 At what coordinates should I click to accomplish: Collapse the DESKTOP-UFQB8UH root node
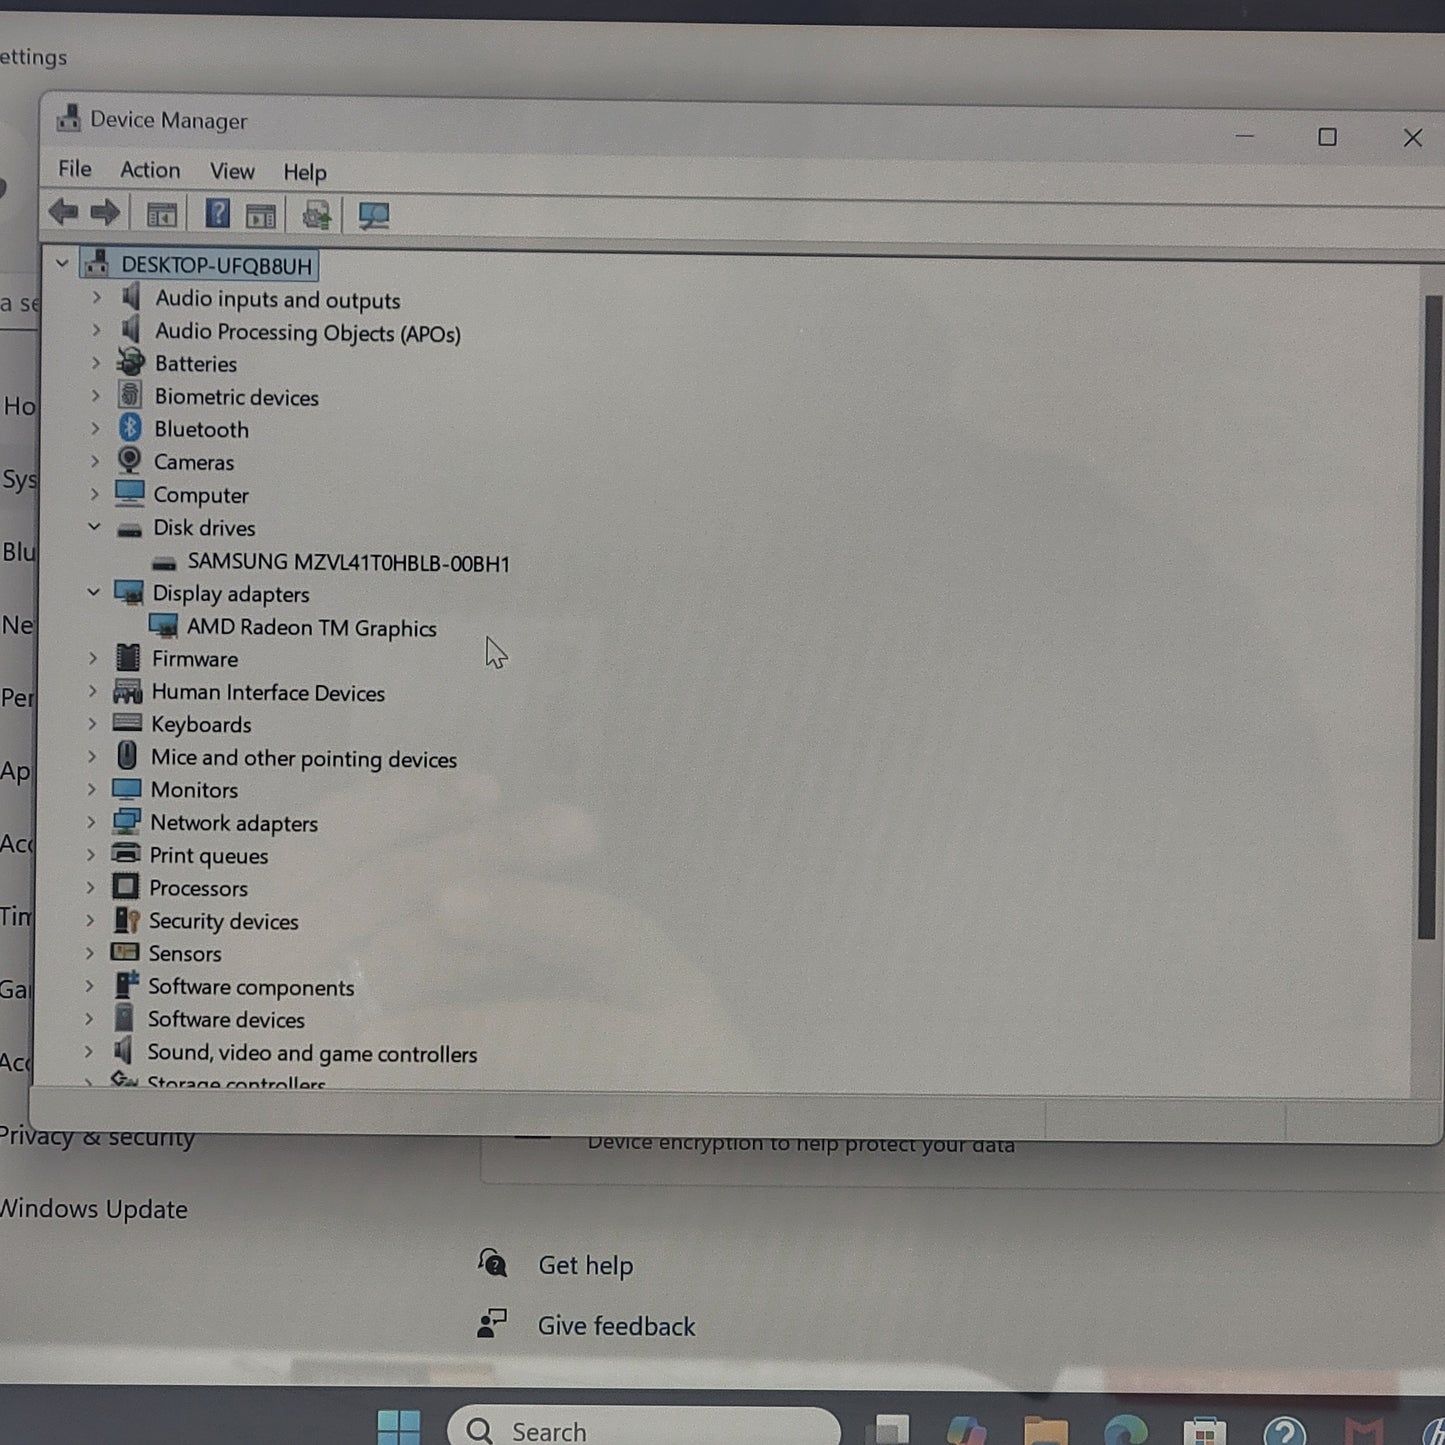pyautogui.click(x=62, y=263)
